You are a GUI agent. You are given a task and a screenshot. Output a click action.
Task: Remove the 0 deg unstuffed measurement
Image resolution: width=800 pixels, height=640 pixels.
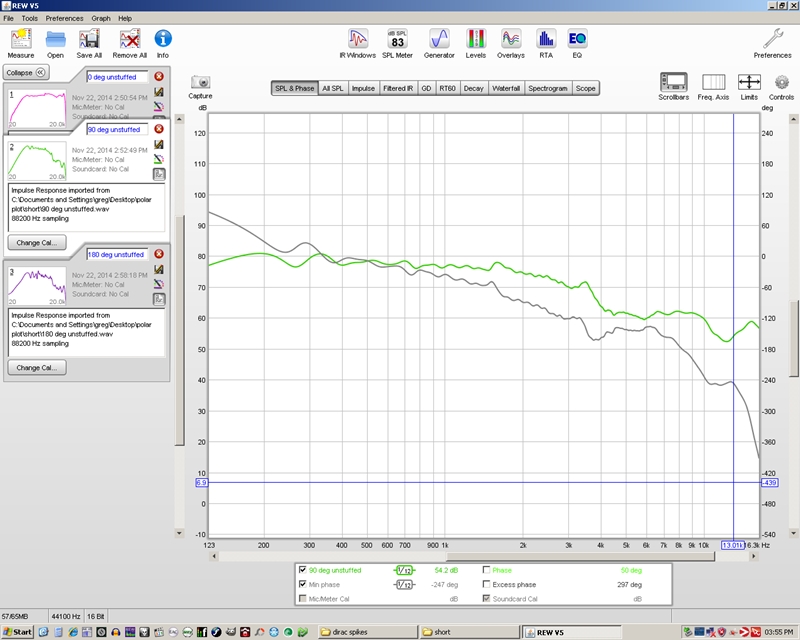tap(159, 77)
